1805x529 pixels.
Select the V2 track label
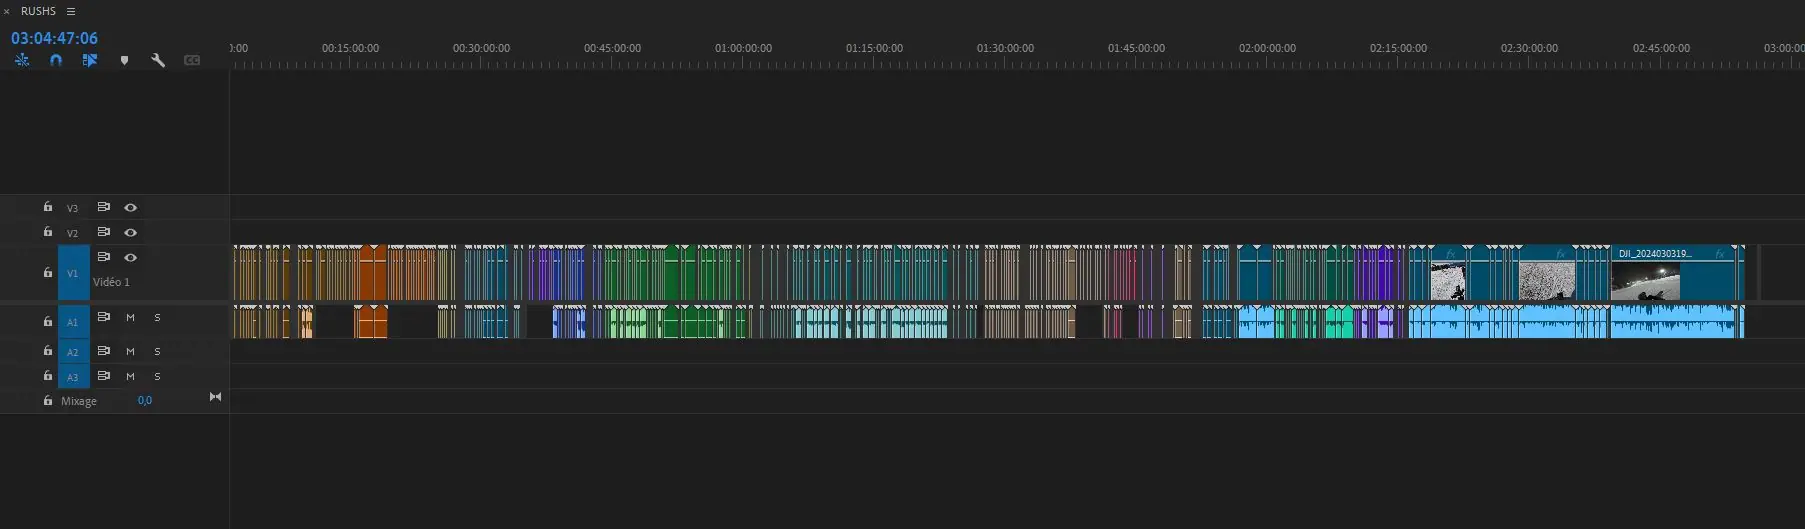(72, 233)
